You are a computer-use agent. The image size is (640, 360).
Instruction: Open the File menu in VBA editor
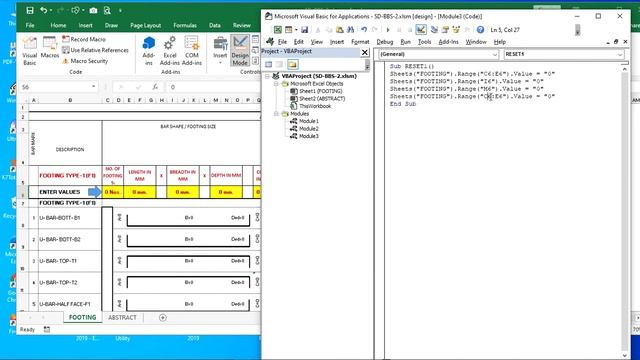282,42
